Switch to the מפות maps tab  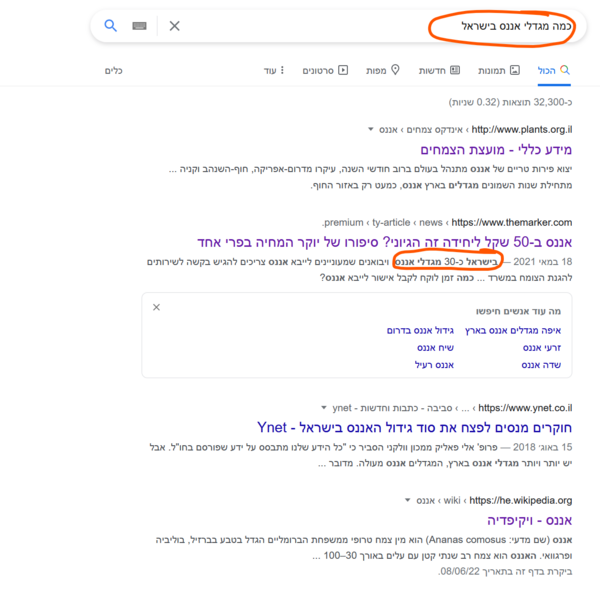383,70
